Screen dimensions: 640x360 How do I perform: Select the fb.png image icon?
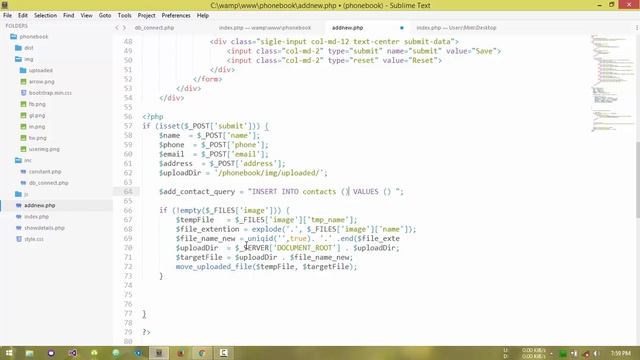pyautogui.click(x=24, y=104)
